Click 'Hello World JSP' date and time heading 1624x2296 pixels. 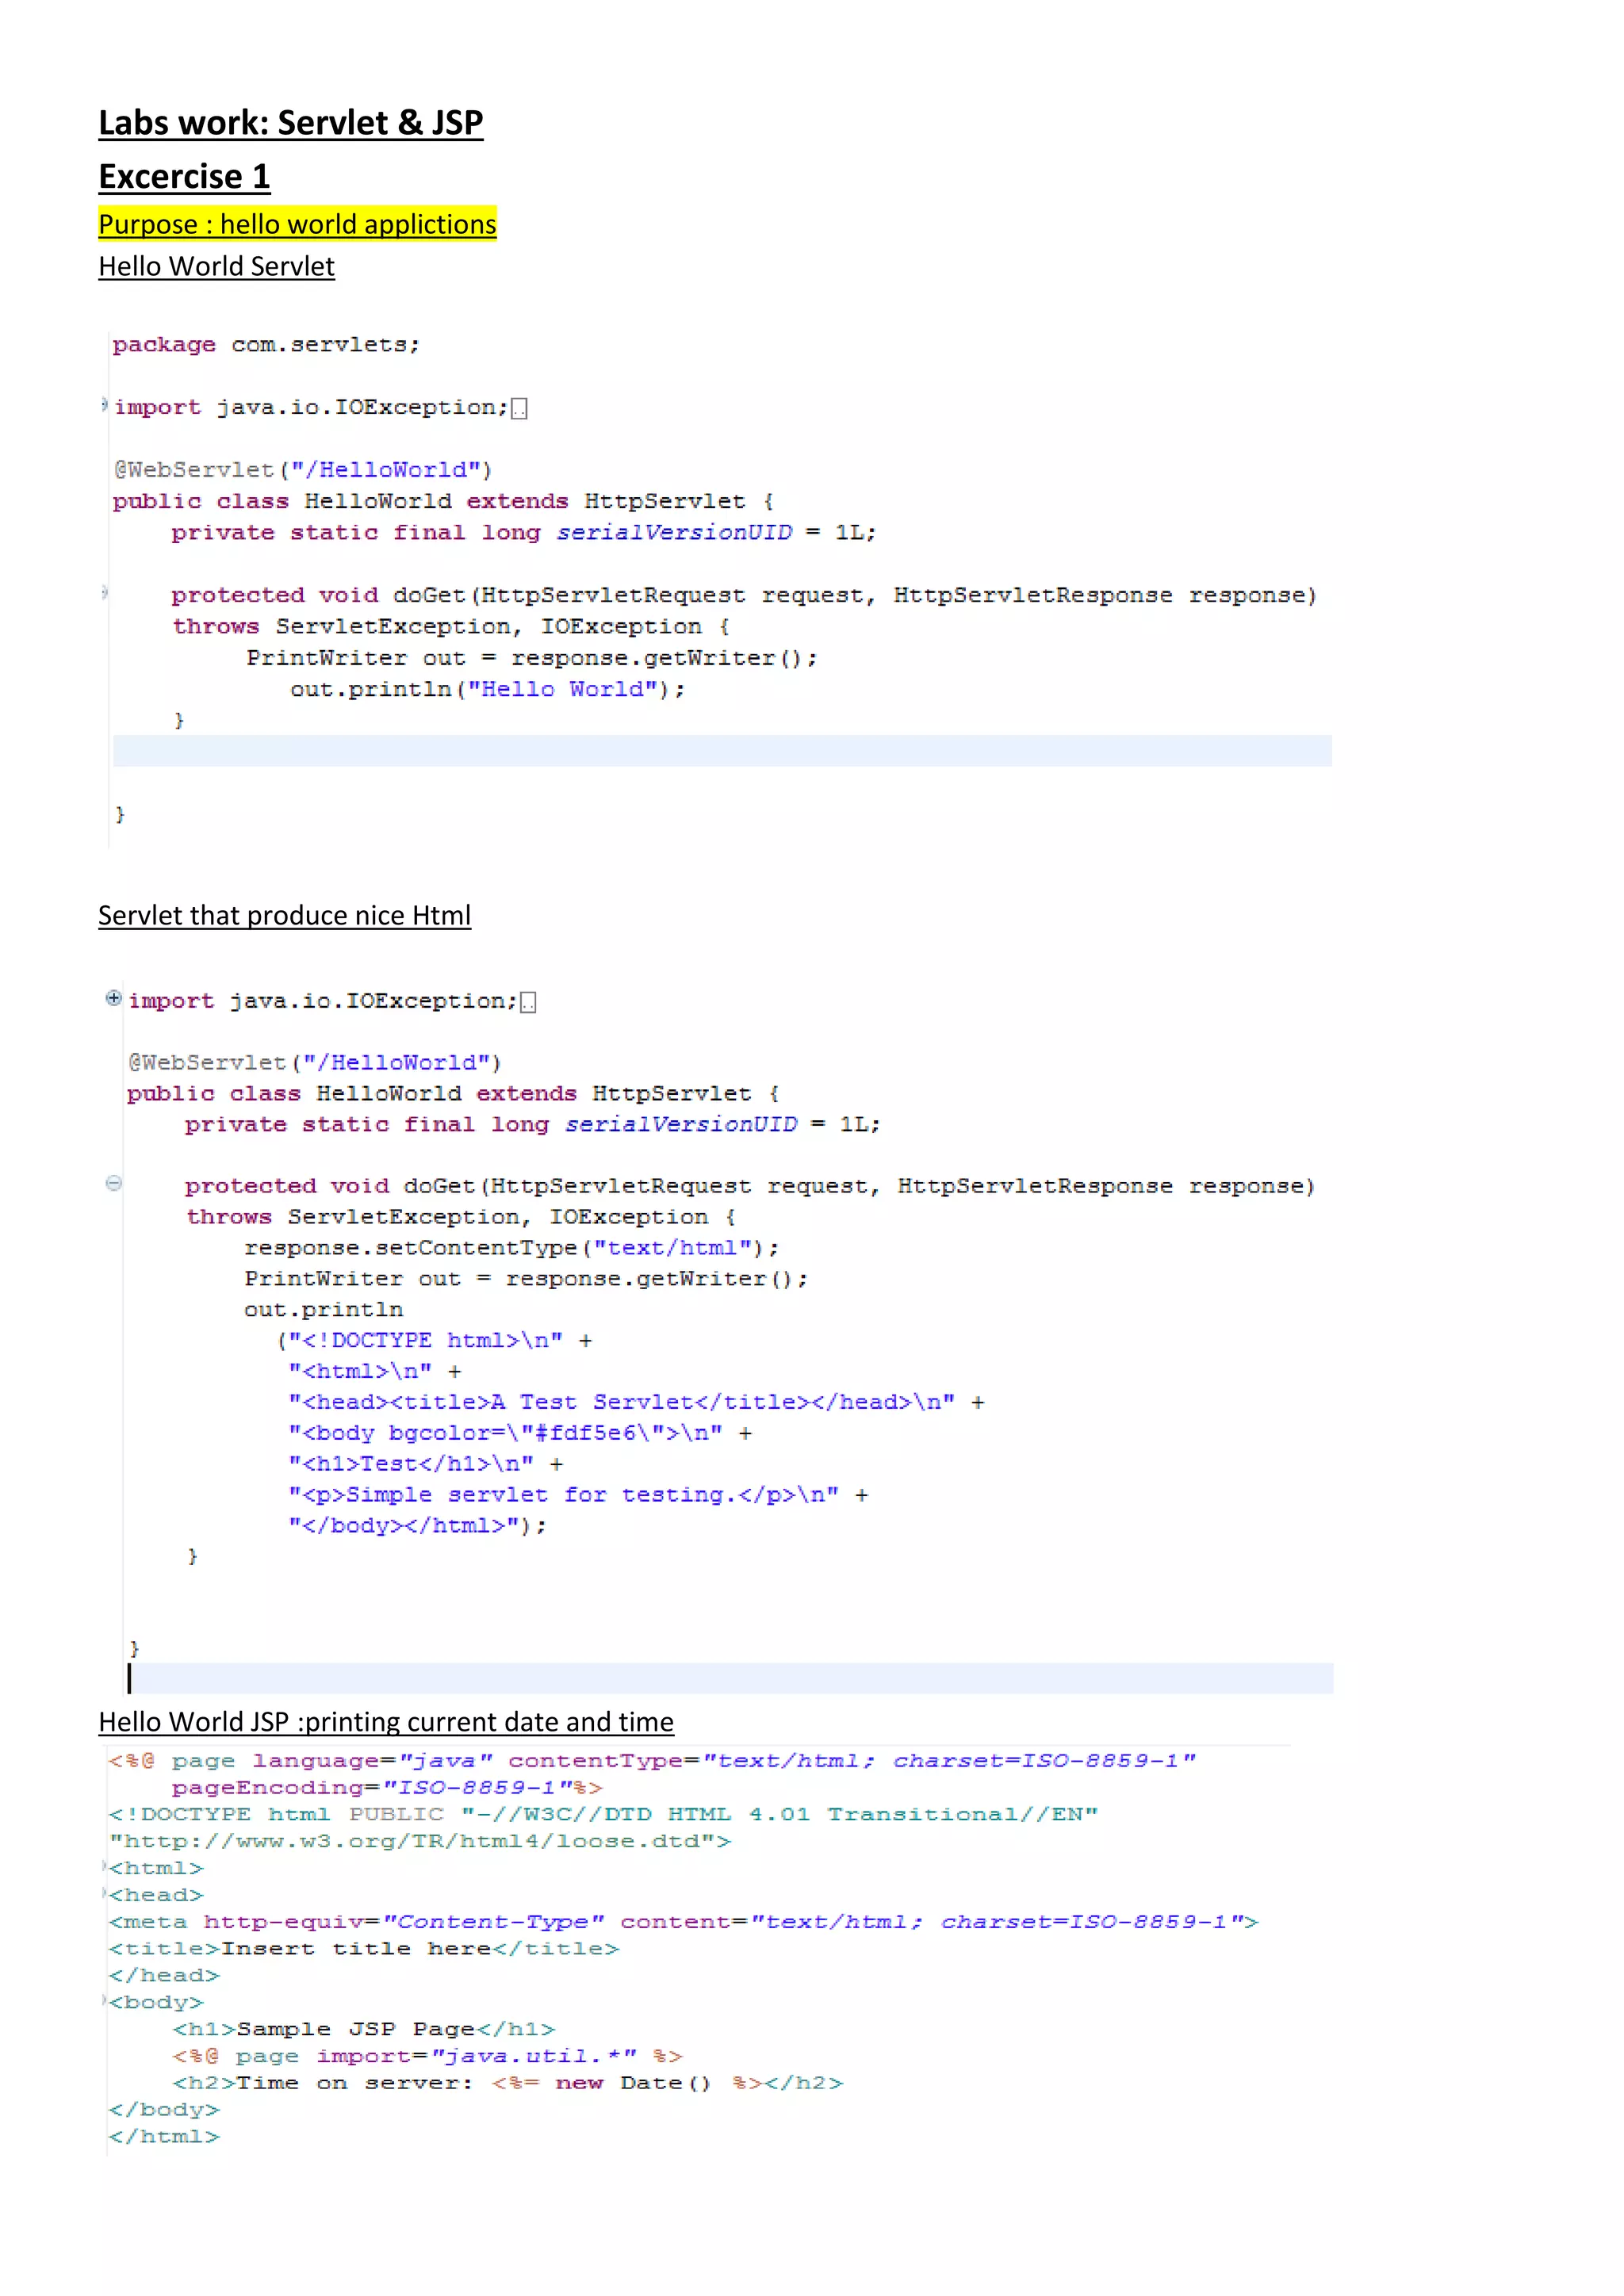point(385,1721)
